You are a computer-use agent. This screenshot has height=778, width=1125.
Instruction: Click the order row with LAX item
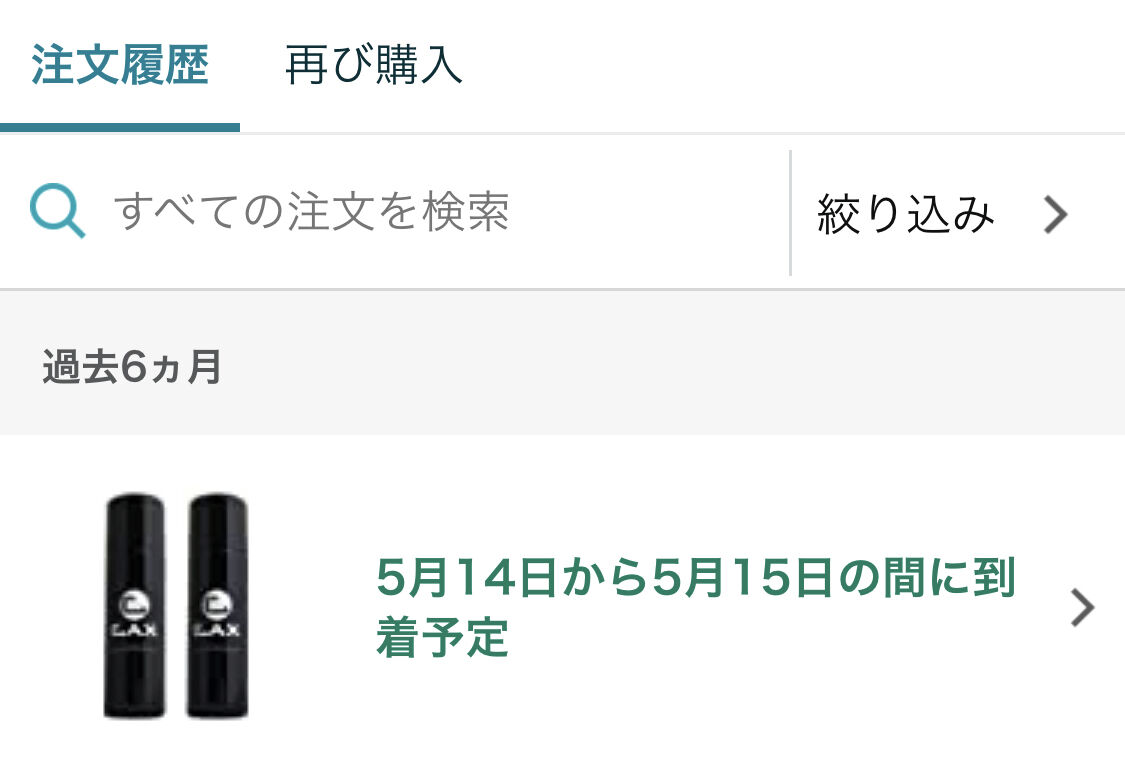562,606
